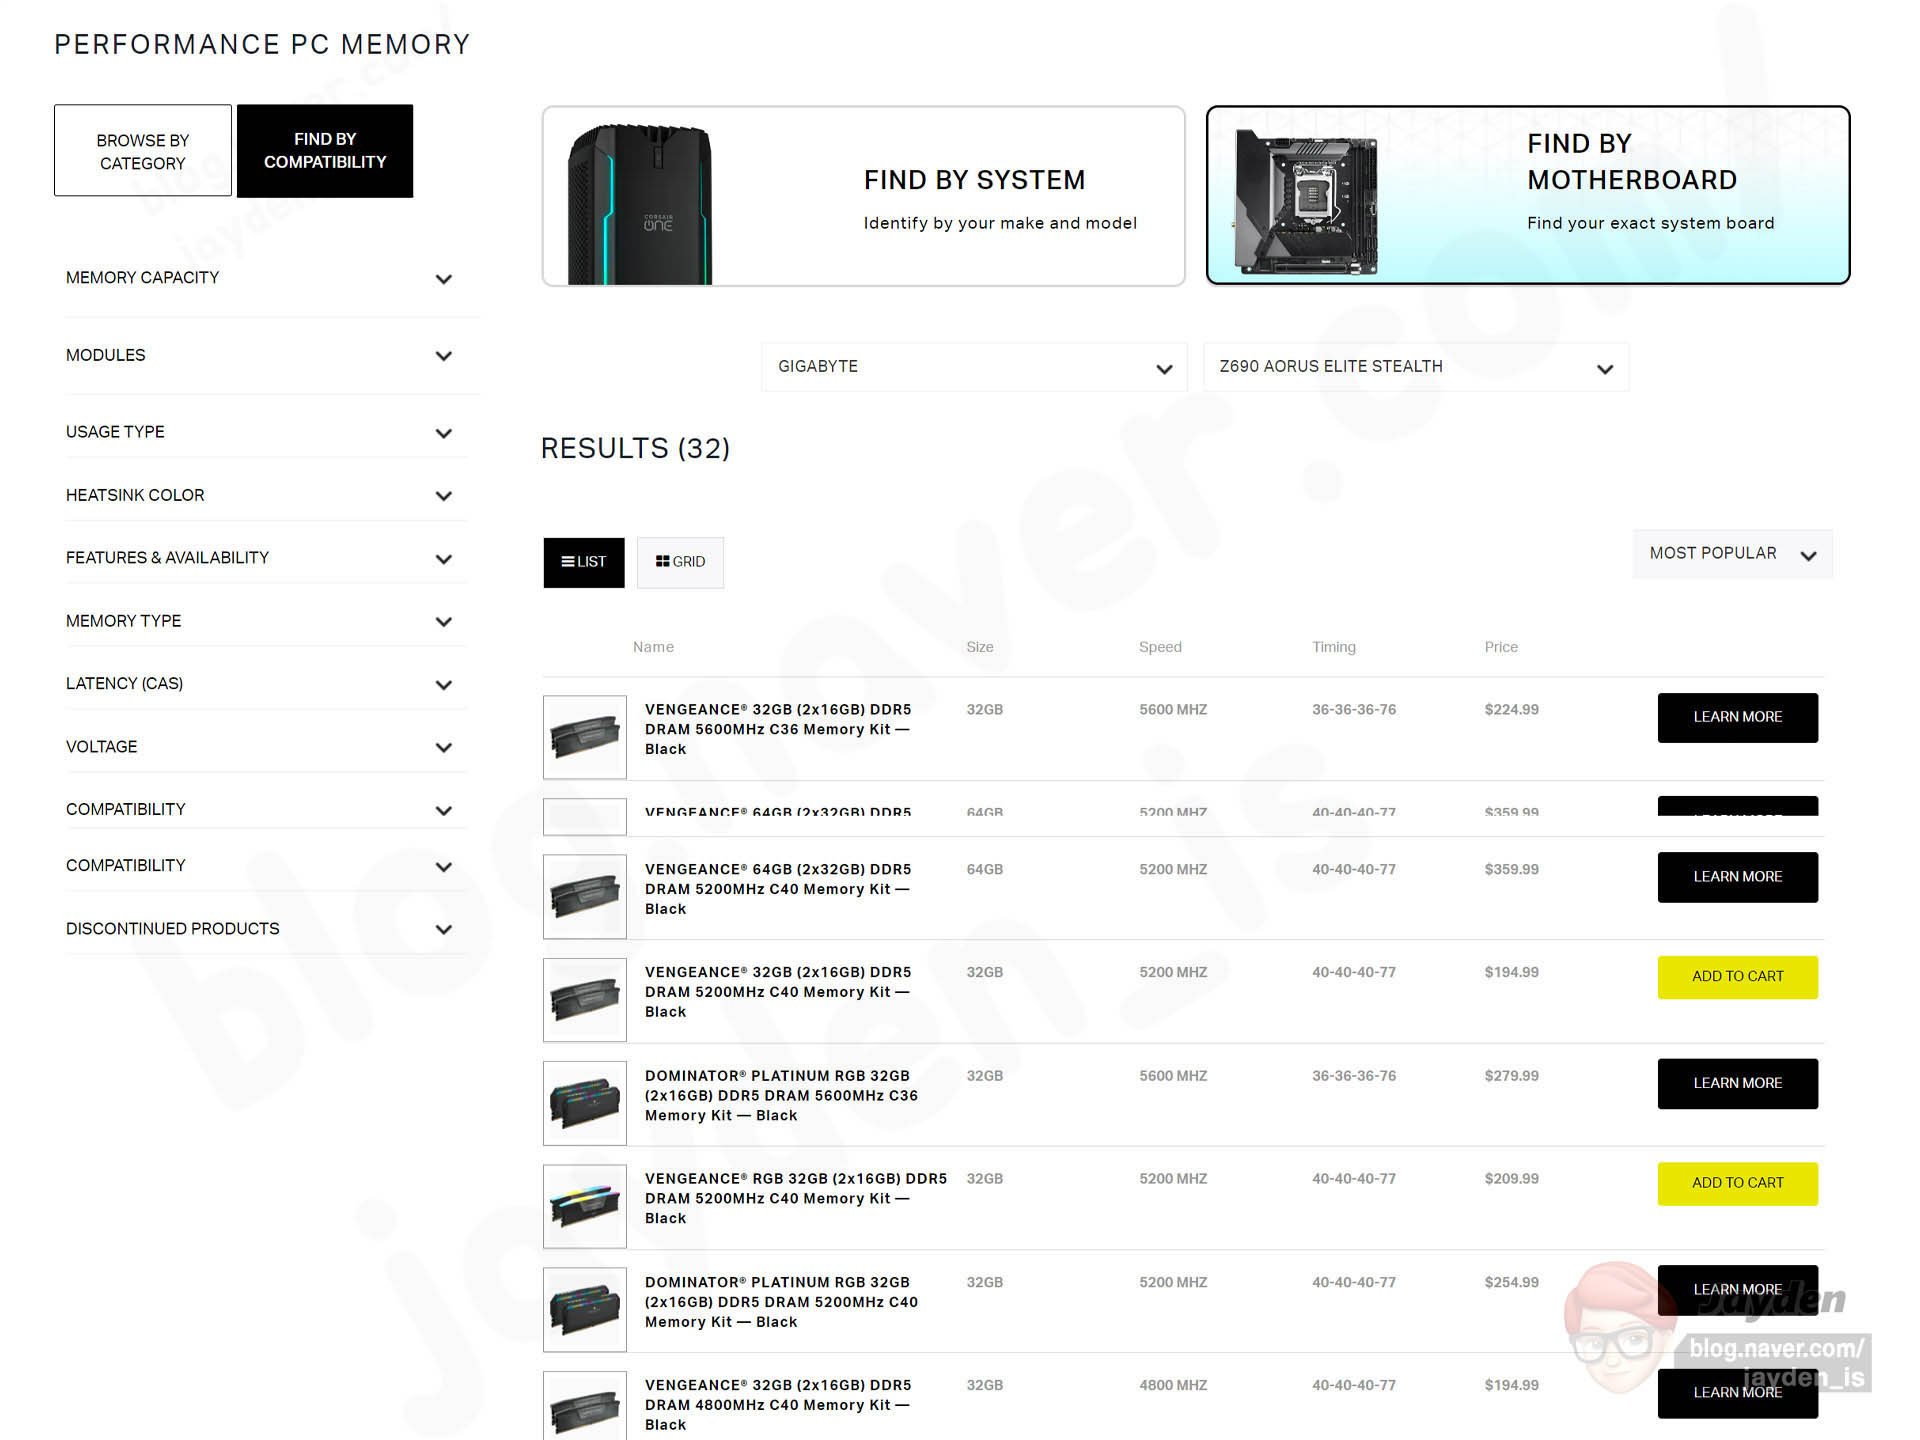Image resolution: width=1920 pixels, height=1440 pixels.
Task: Open Vengeance 64GB 5200MHz C40 product thumbnail
Action: [585, 896]
